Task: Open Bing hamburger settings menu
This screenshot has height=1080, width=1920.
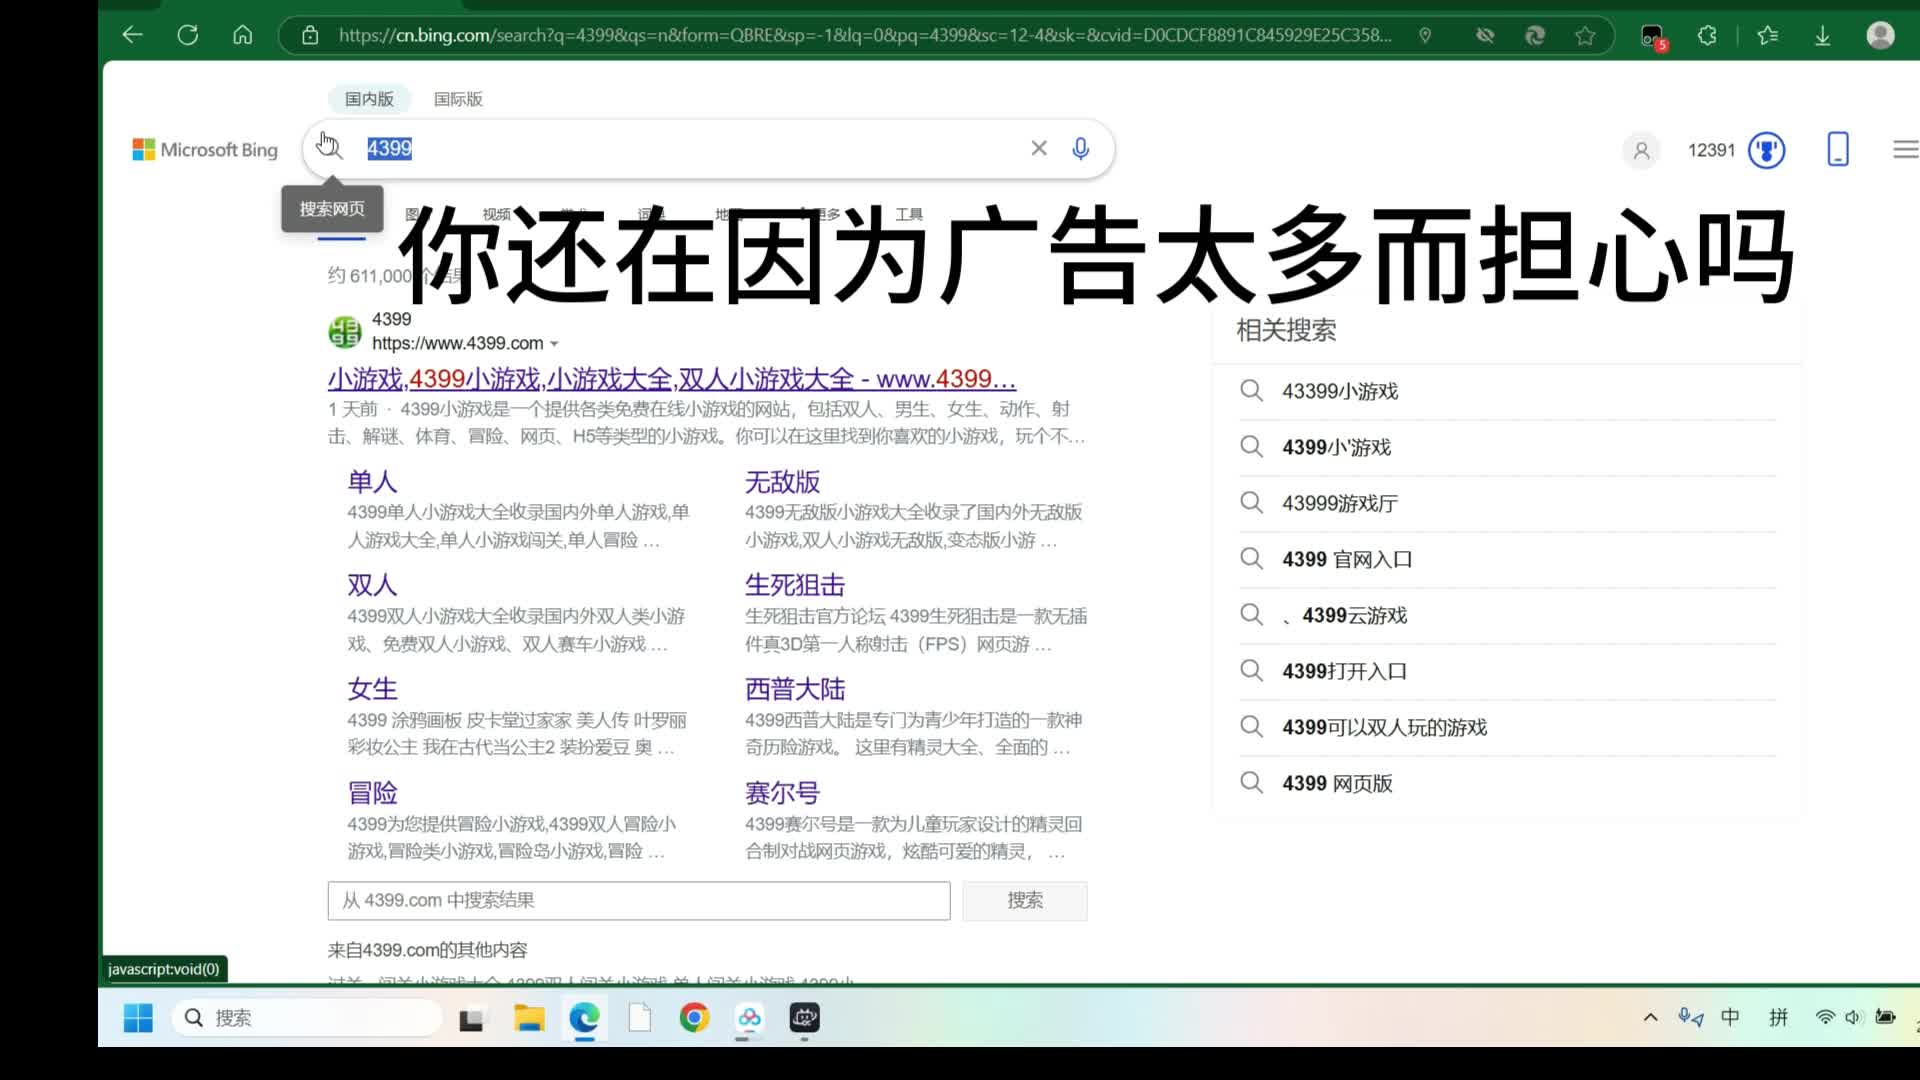Action: 1905,149
